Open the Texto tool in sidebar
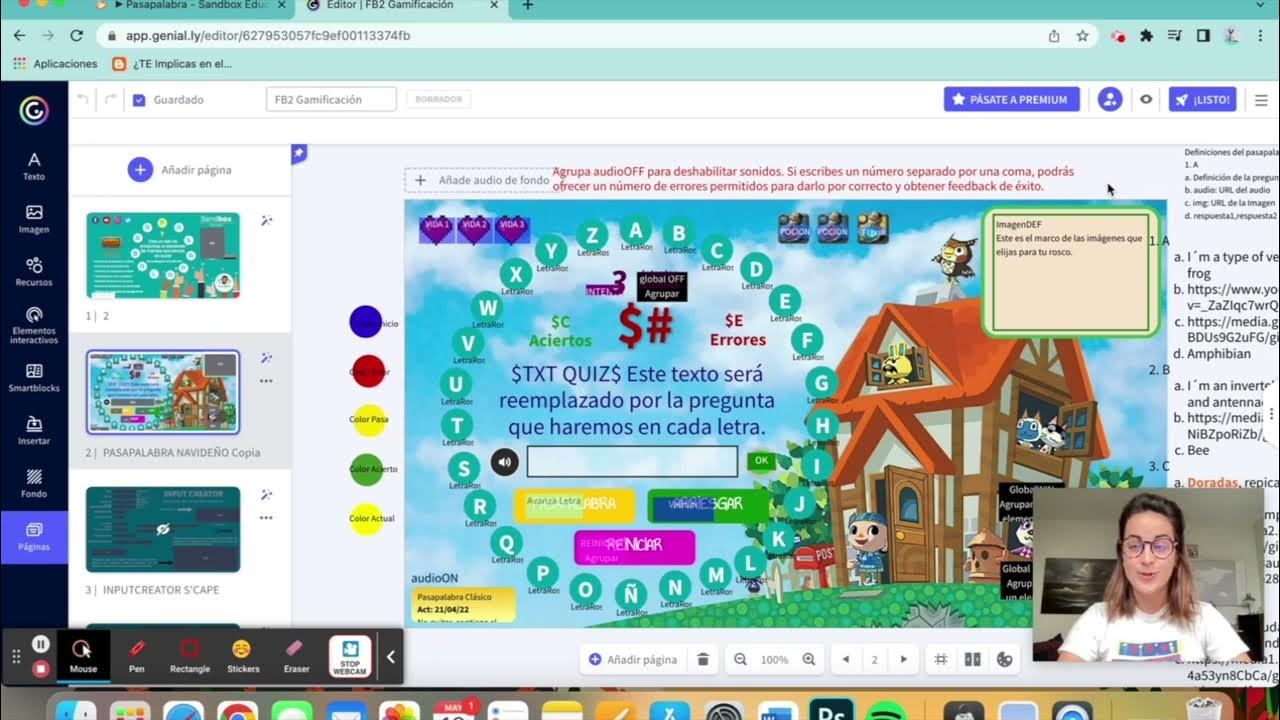The image size is (1280, 720). [34, 166]
